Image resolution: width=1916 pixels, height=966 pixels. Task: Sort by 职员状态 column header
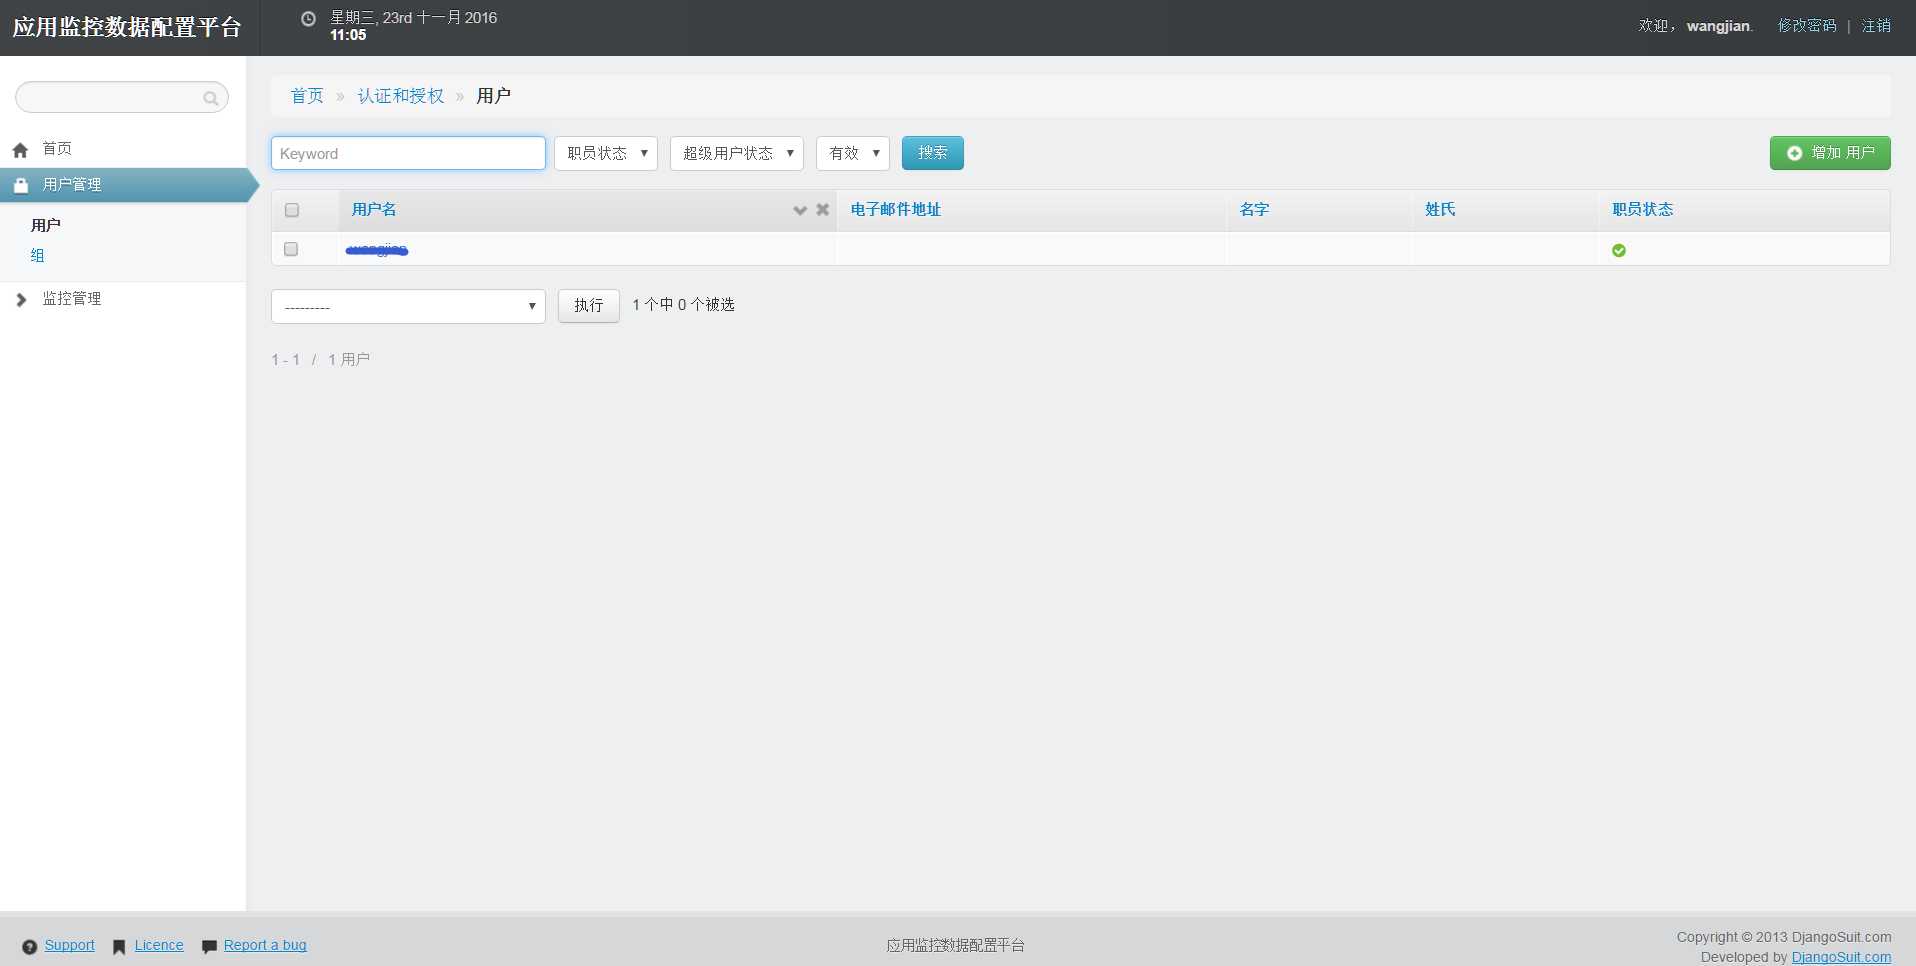(x=1642, y=210)
